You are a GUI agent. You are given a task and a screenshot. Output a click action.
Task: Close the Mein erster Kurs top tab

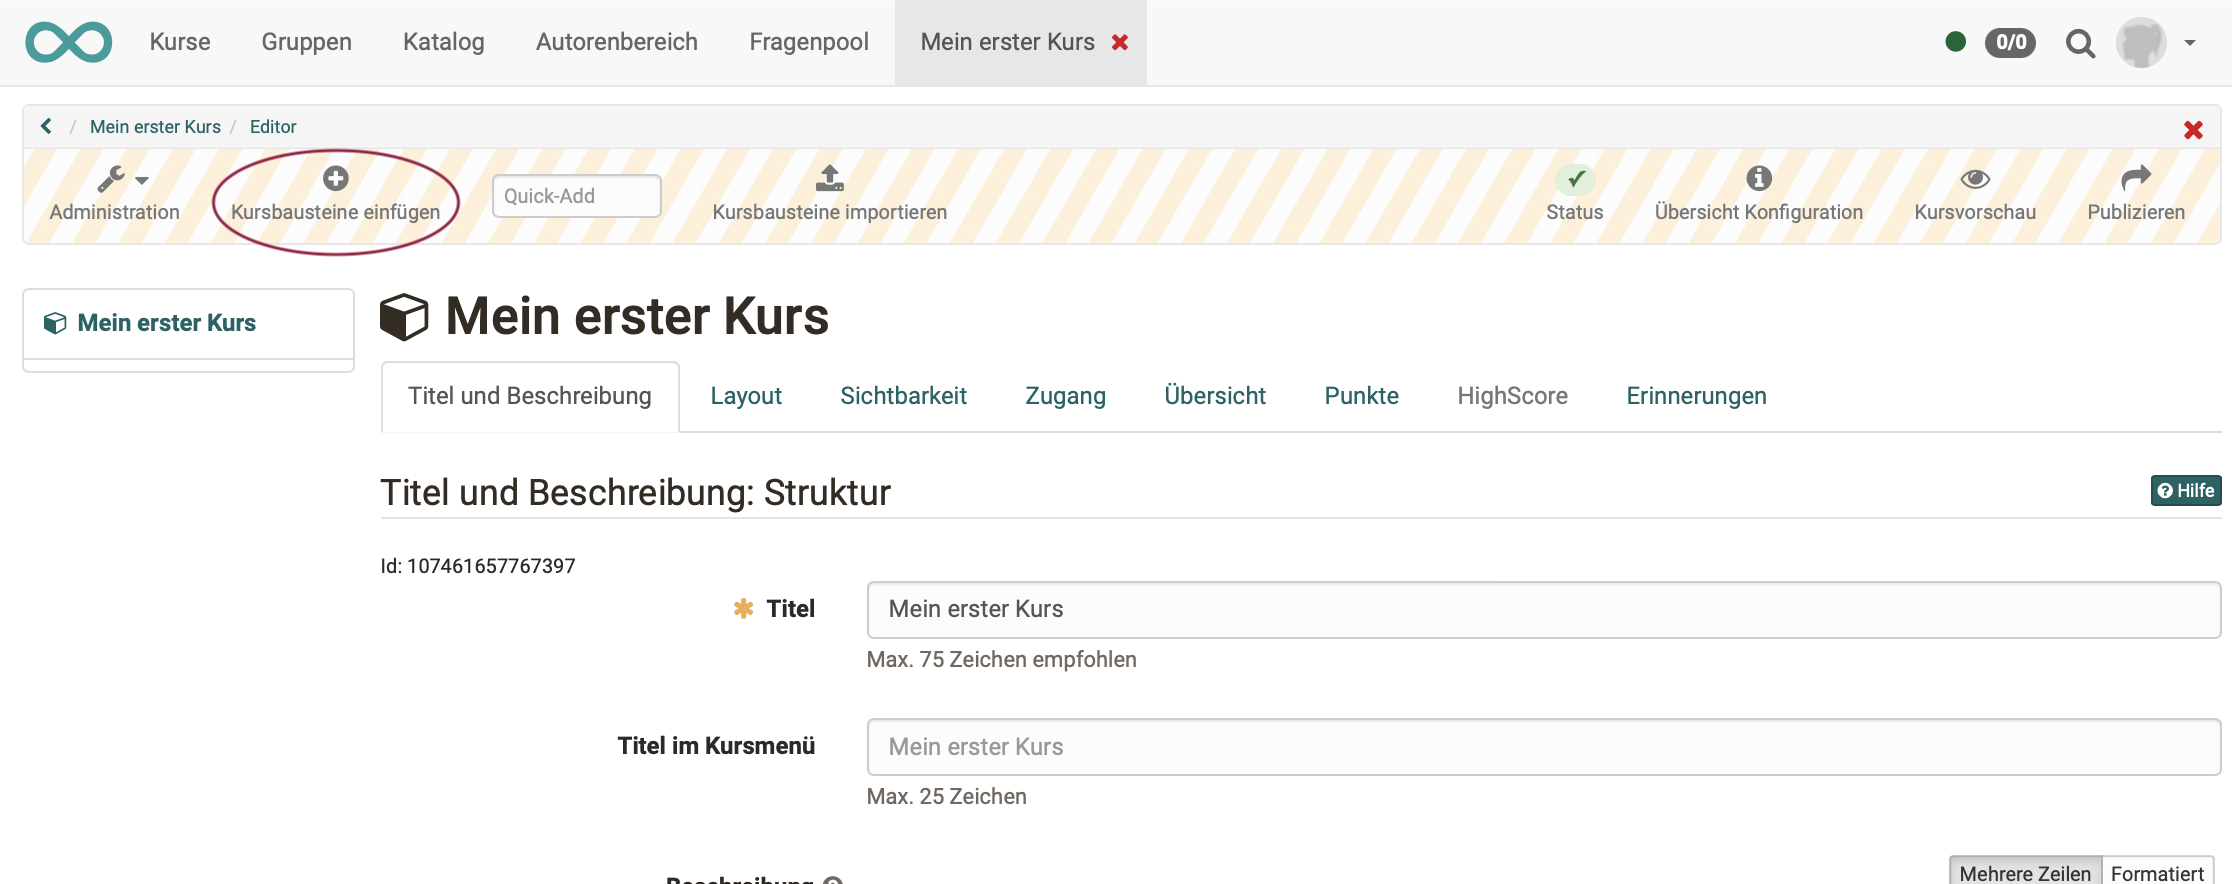tap(1120, 42)
